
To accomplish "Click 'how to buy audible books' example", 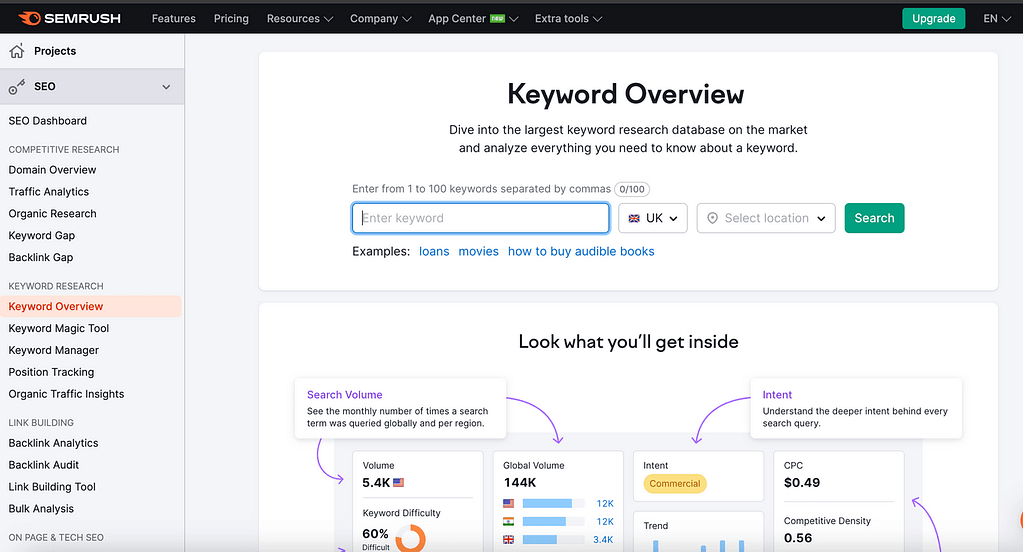I will [x=581, y=251].
